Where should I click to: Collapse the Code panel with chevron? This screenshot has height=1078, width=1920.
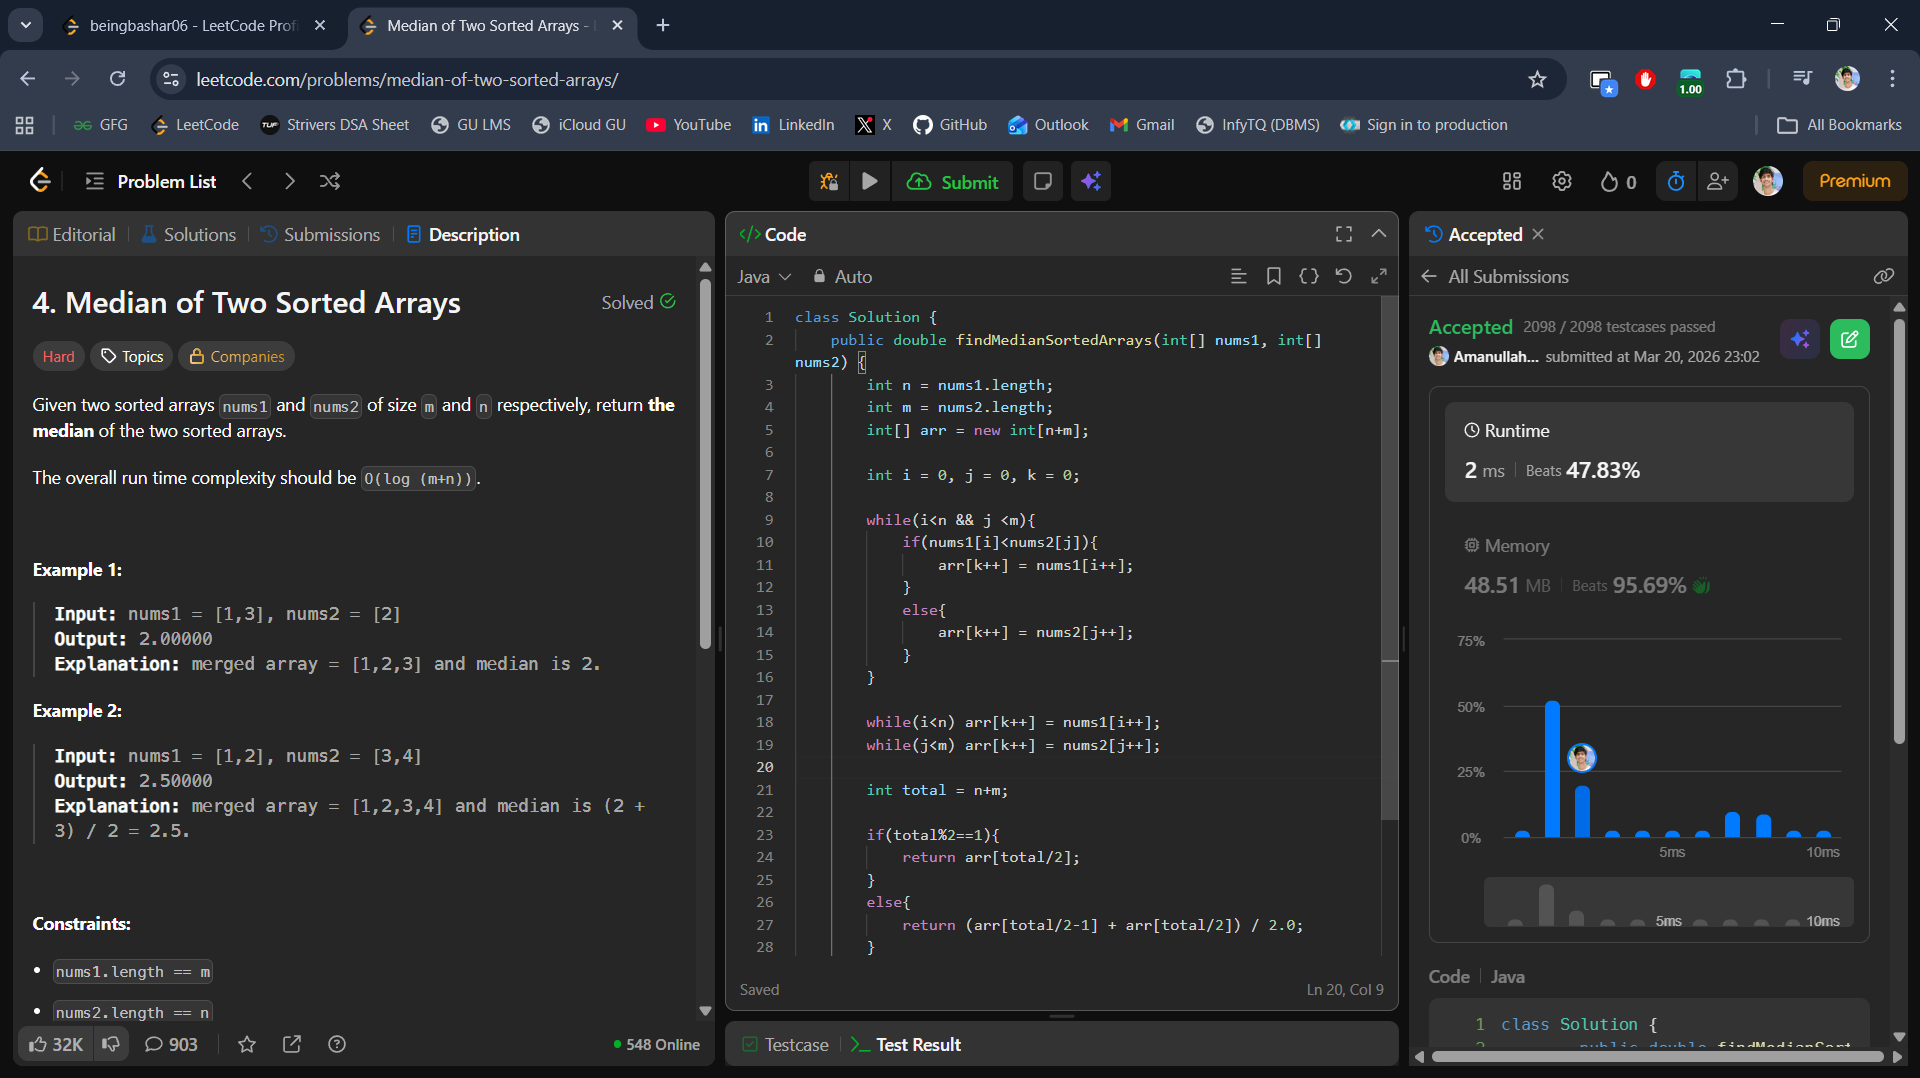(1378, 233)
